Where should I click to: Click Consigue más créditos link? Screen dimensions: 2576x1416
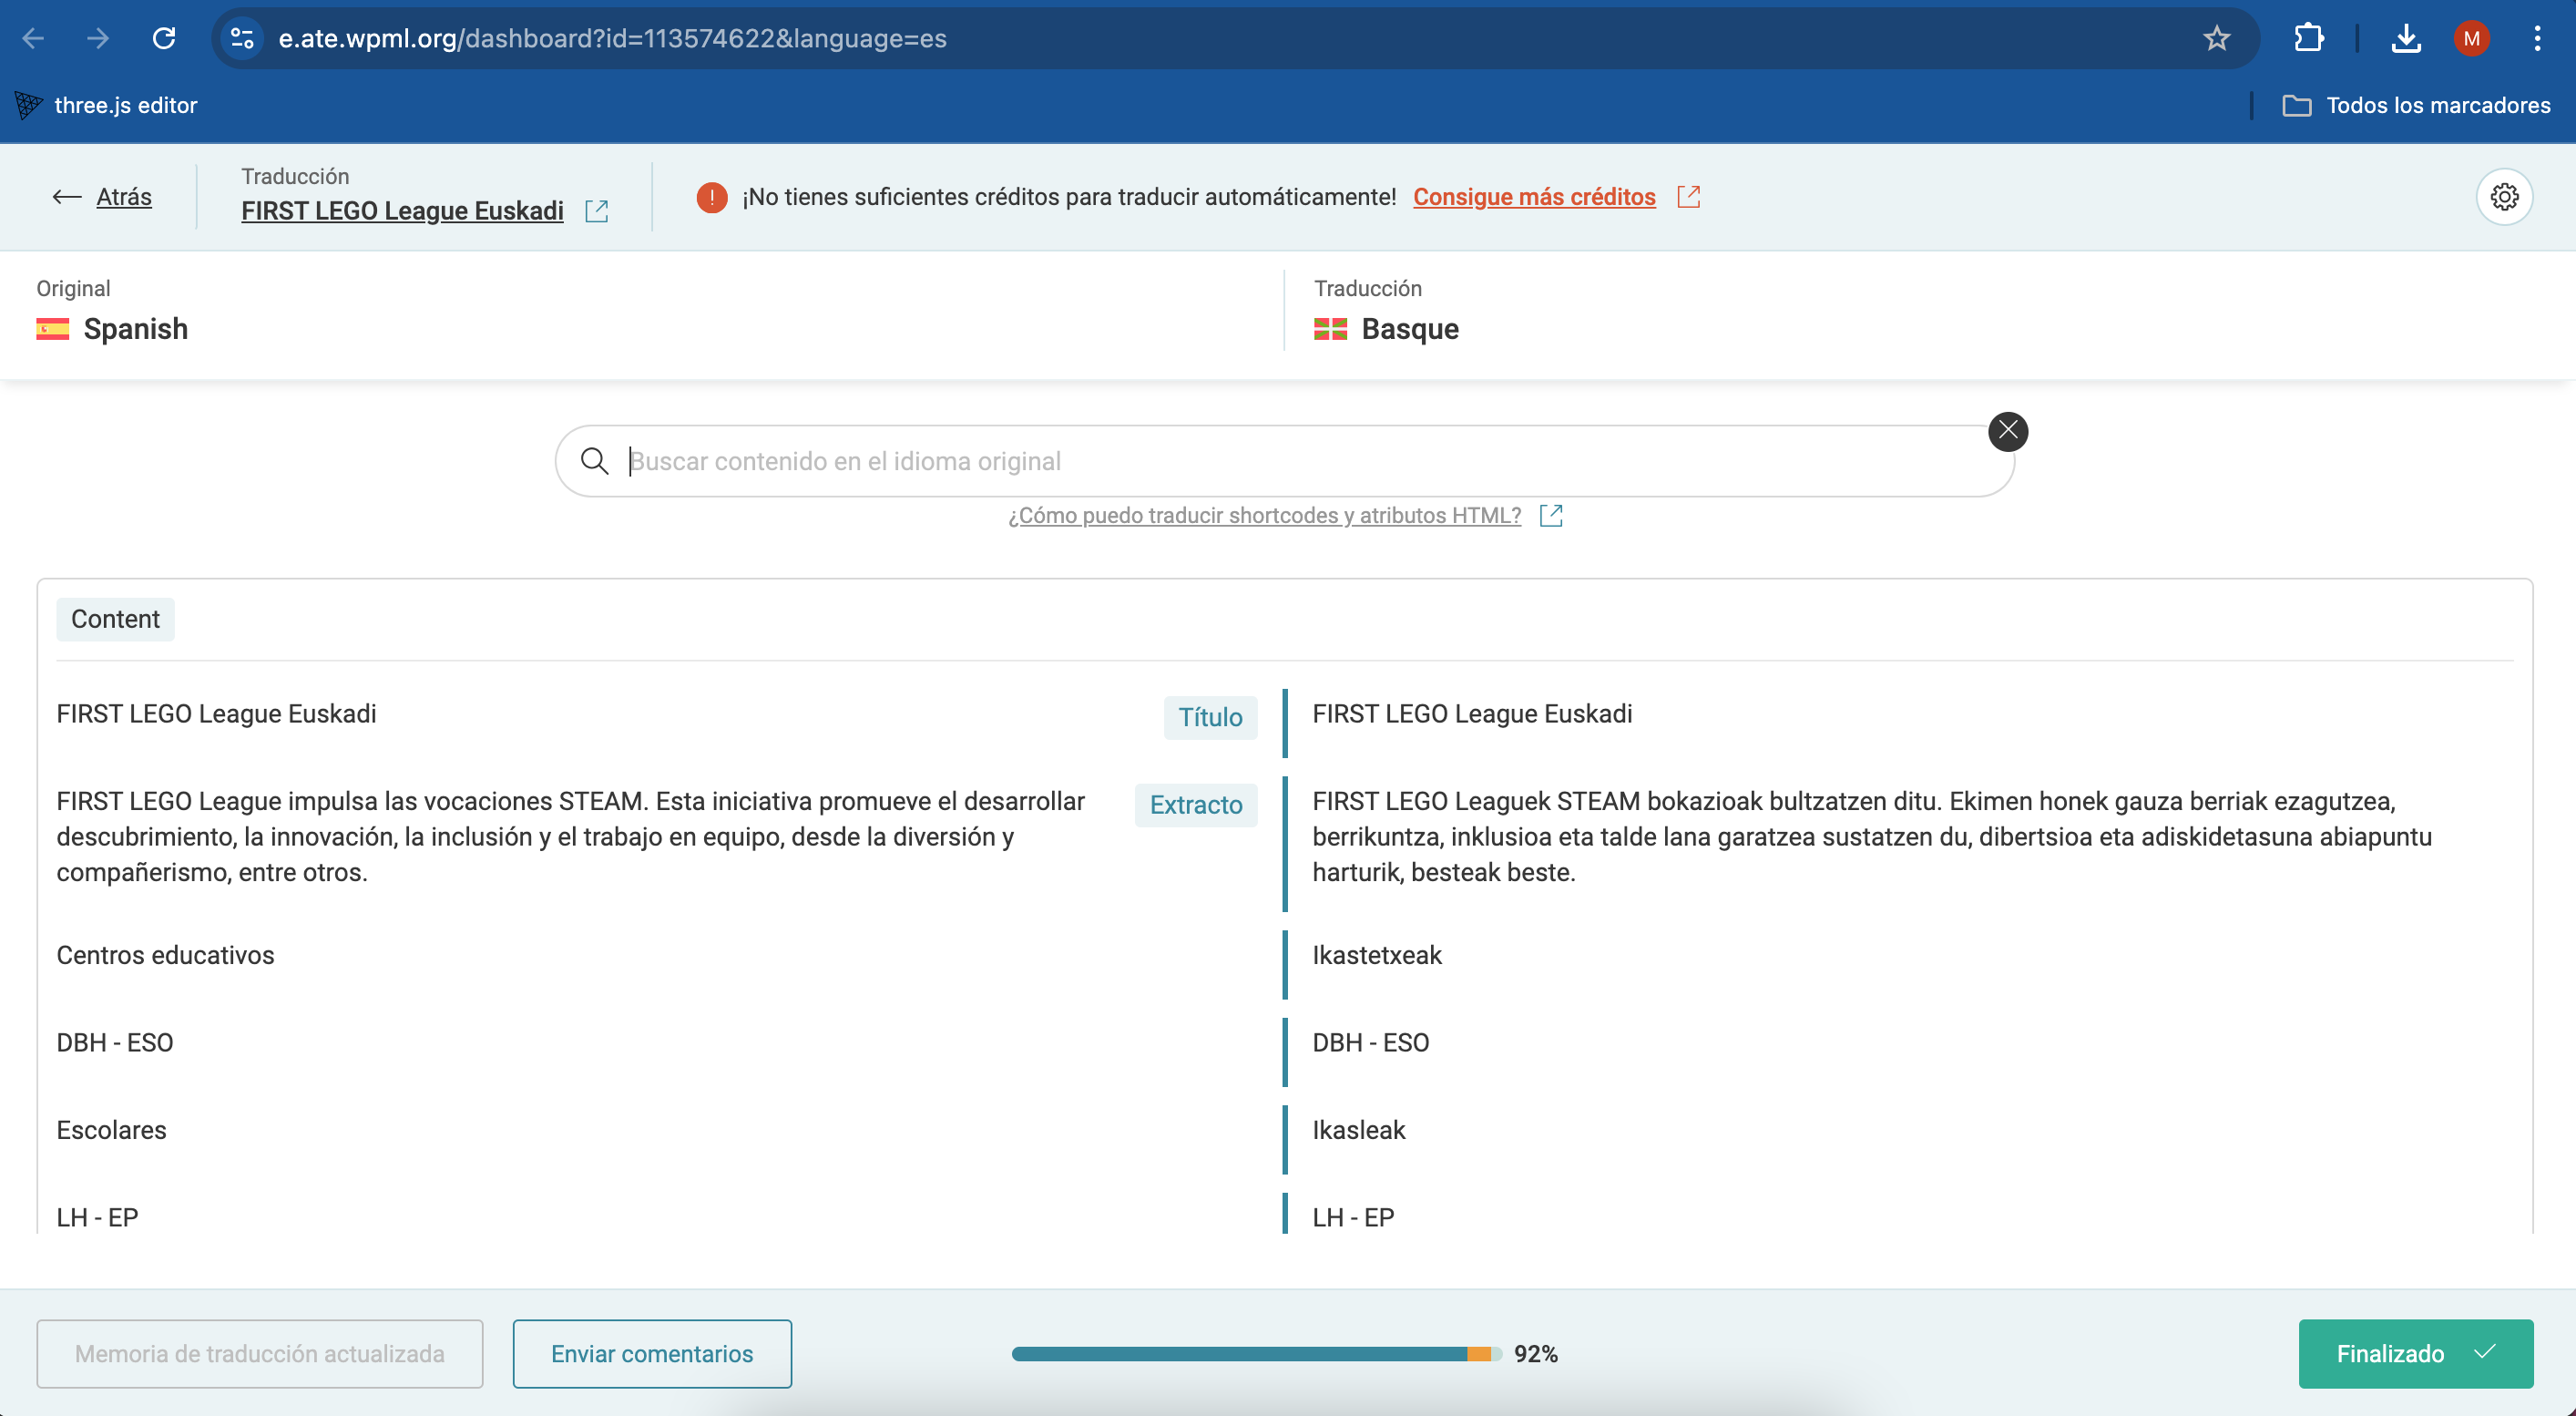pyautogui.click(x=1534, y=197)
